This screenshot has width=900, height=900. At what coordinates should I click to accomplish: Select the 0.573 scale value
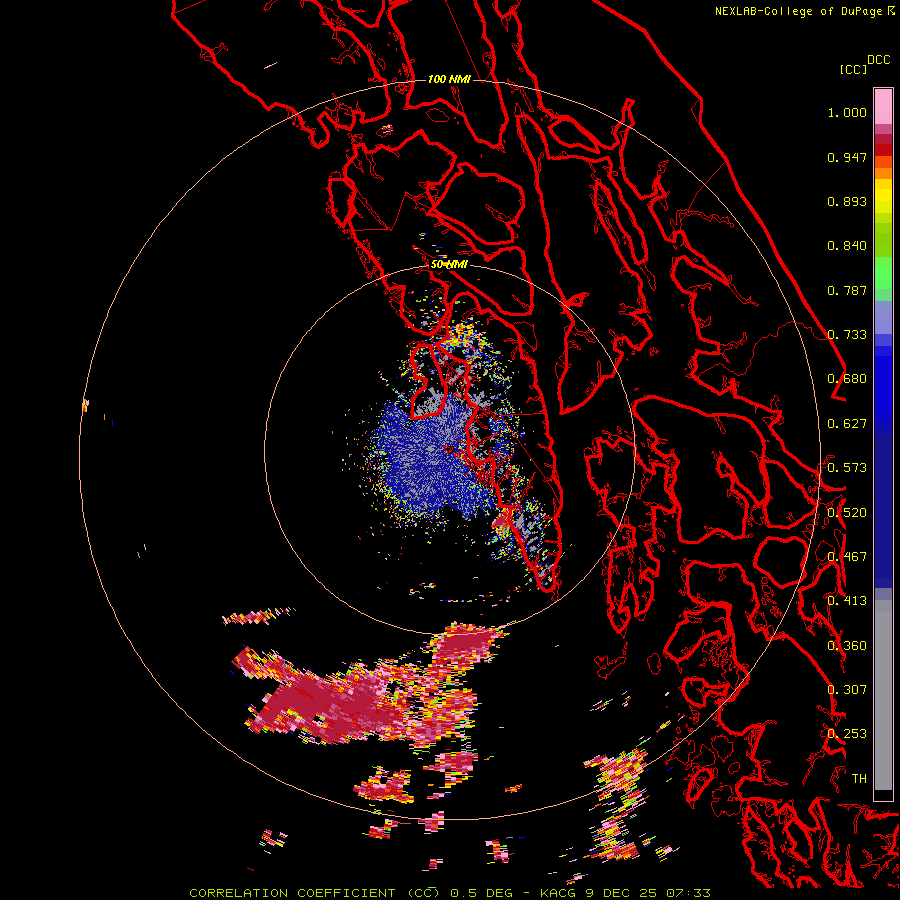tap(847, 468)
